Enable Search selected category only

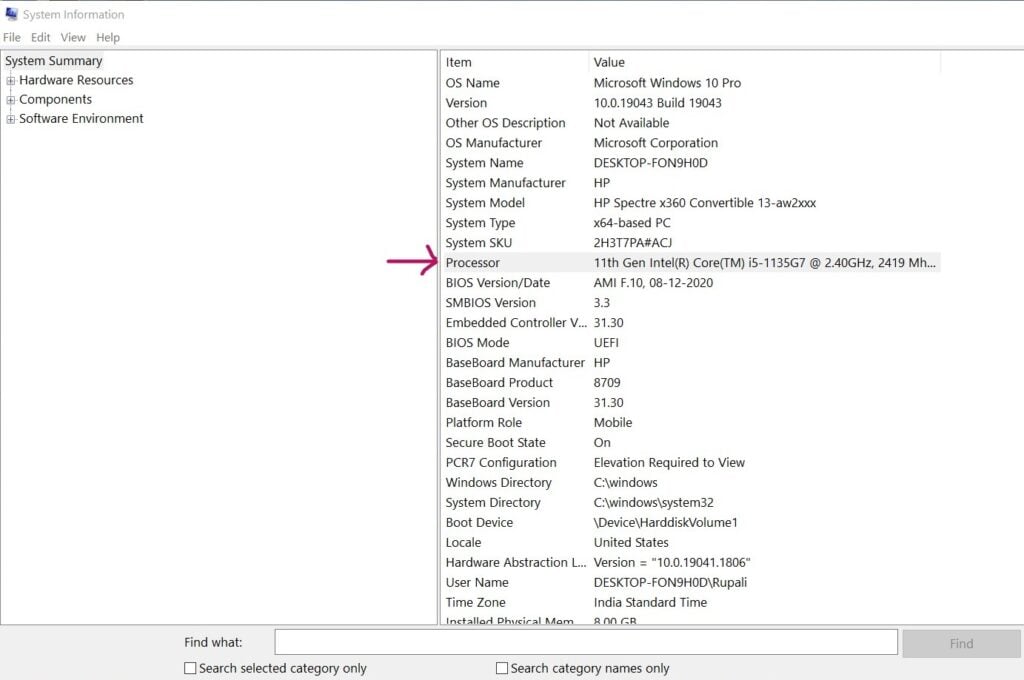coord(189,668)
